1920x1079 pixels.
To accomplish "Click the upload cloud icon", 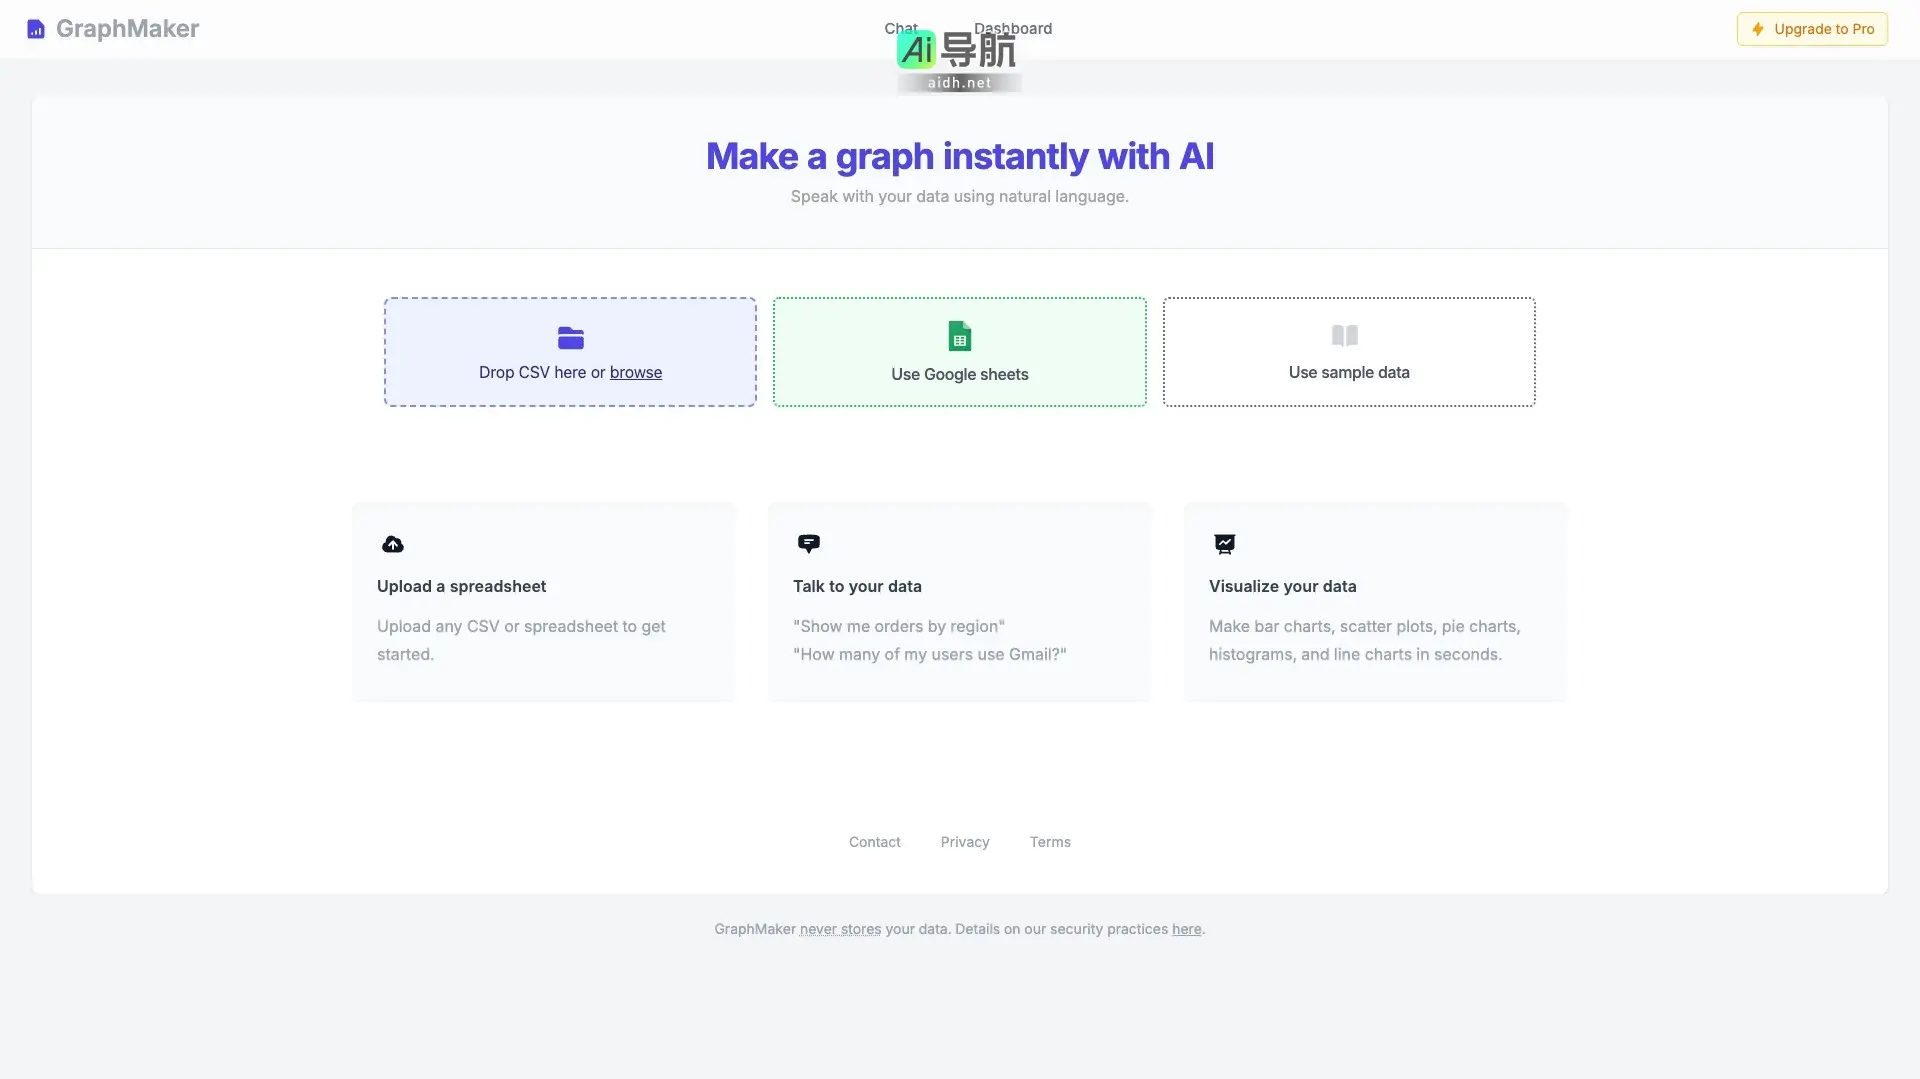I will coord(392,543).
